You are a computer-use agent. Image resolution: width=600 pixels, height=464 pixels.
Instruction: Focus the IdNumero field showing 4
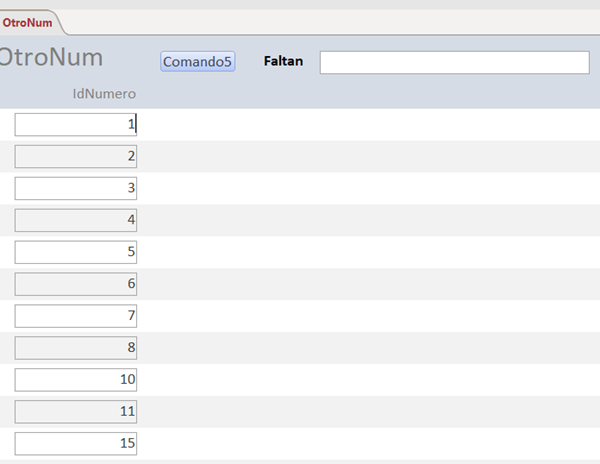click(x=76, y=220)
